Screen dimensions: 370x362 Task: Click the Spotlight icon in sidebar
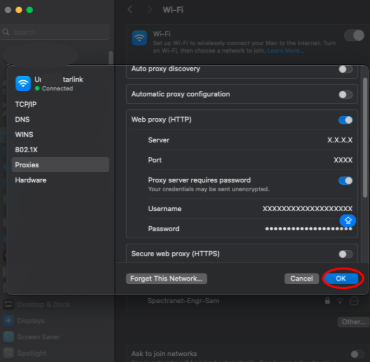(9, 353)
